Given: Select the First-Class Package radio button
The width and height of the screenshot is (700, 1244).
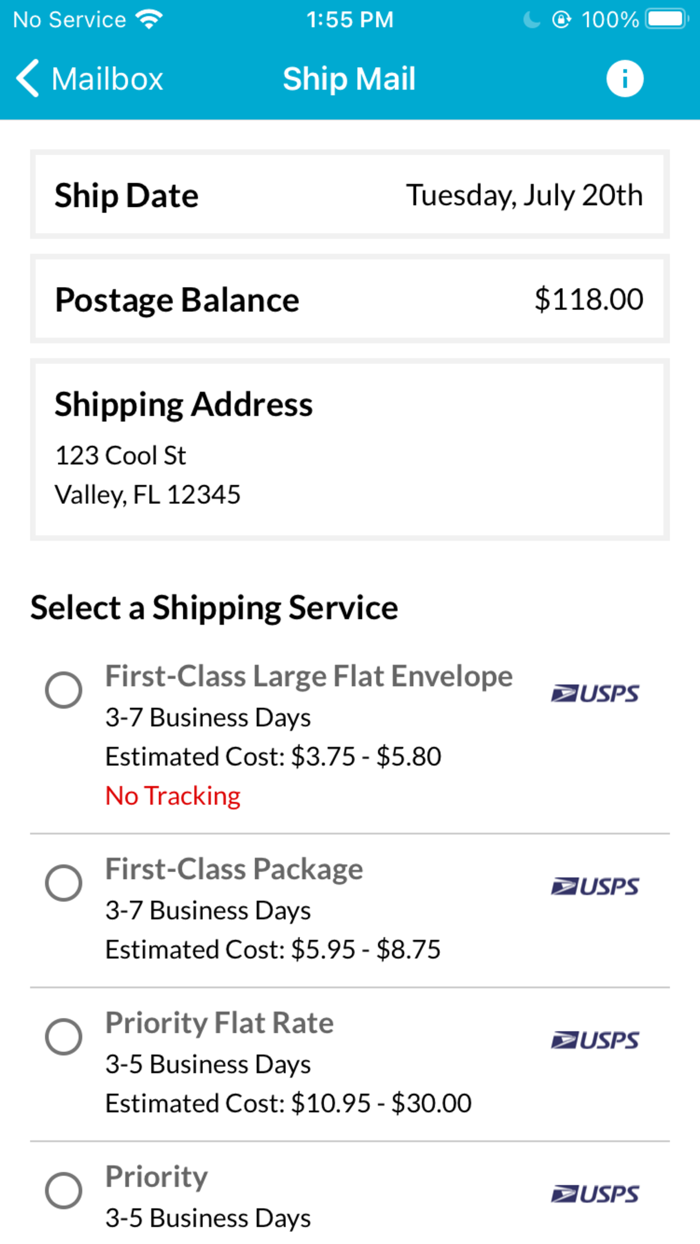Looking at the screenshot, I should click(64, 883).
